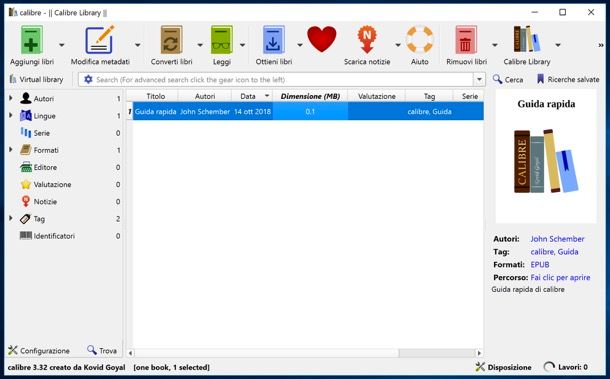This screenshot has width=610, height=379.
Task: Open the Modifica metadati dropdown arrow
Action: [137, 45]
